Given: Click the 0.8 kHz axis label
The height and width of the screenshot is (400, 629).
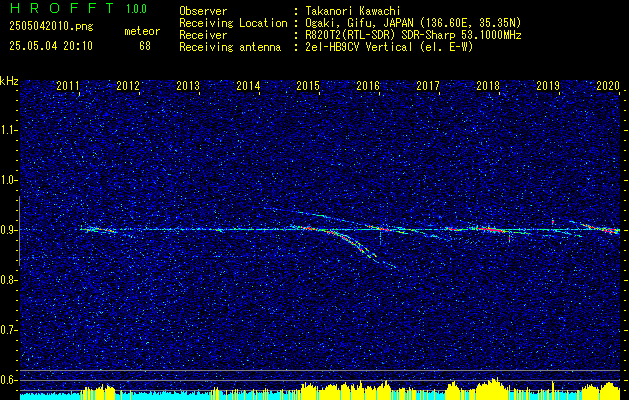Looking at the screenshot, I should point(8,280).
